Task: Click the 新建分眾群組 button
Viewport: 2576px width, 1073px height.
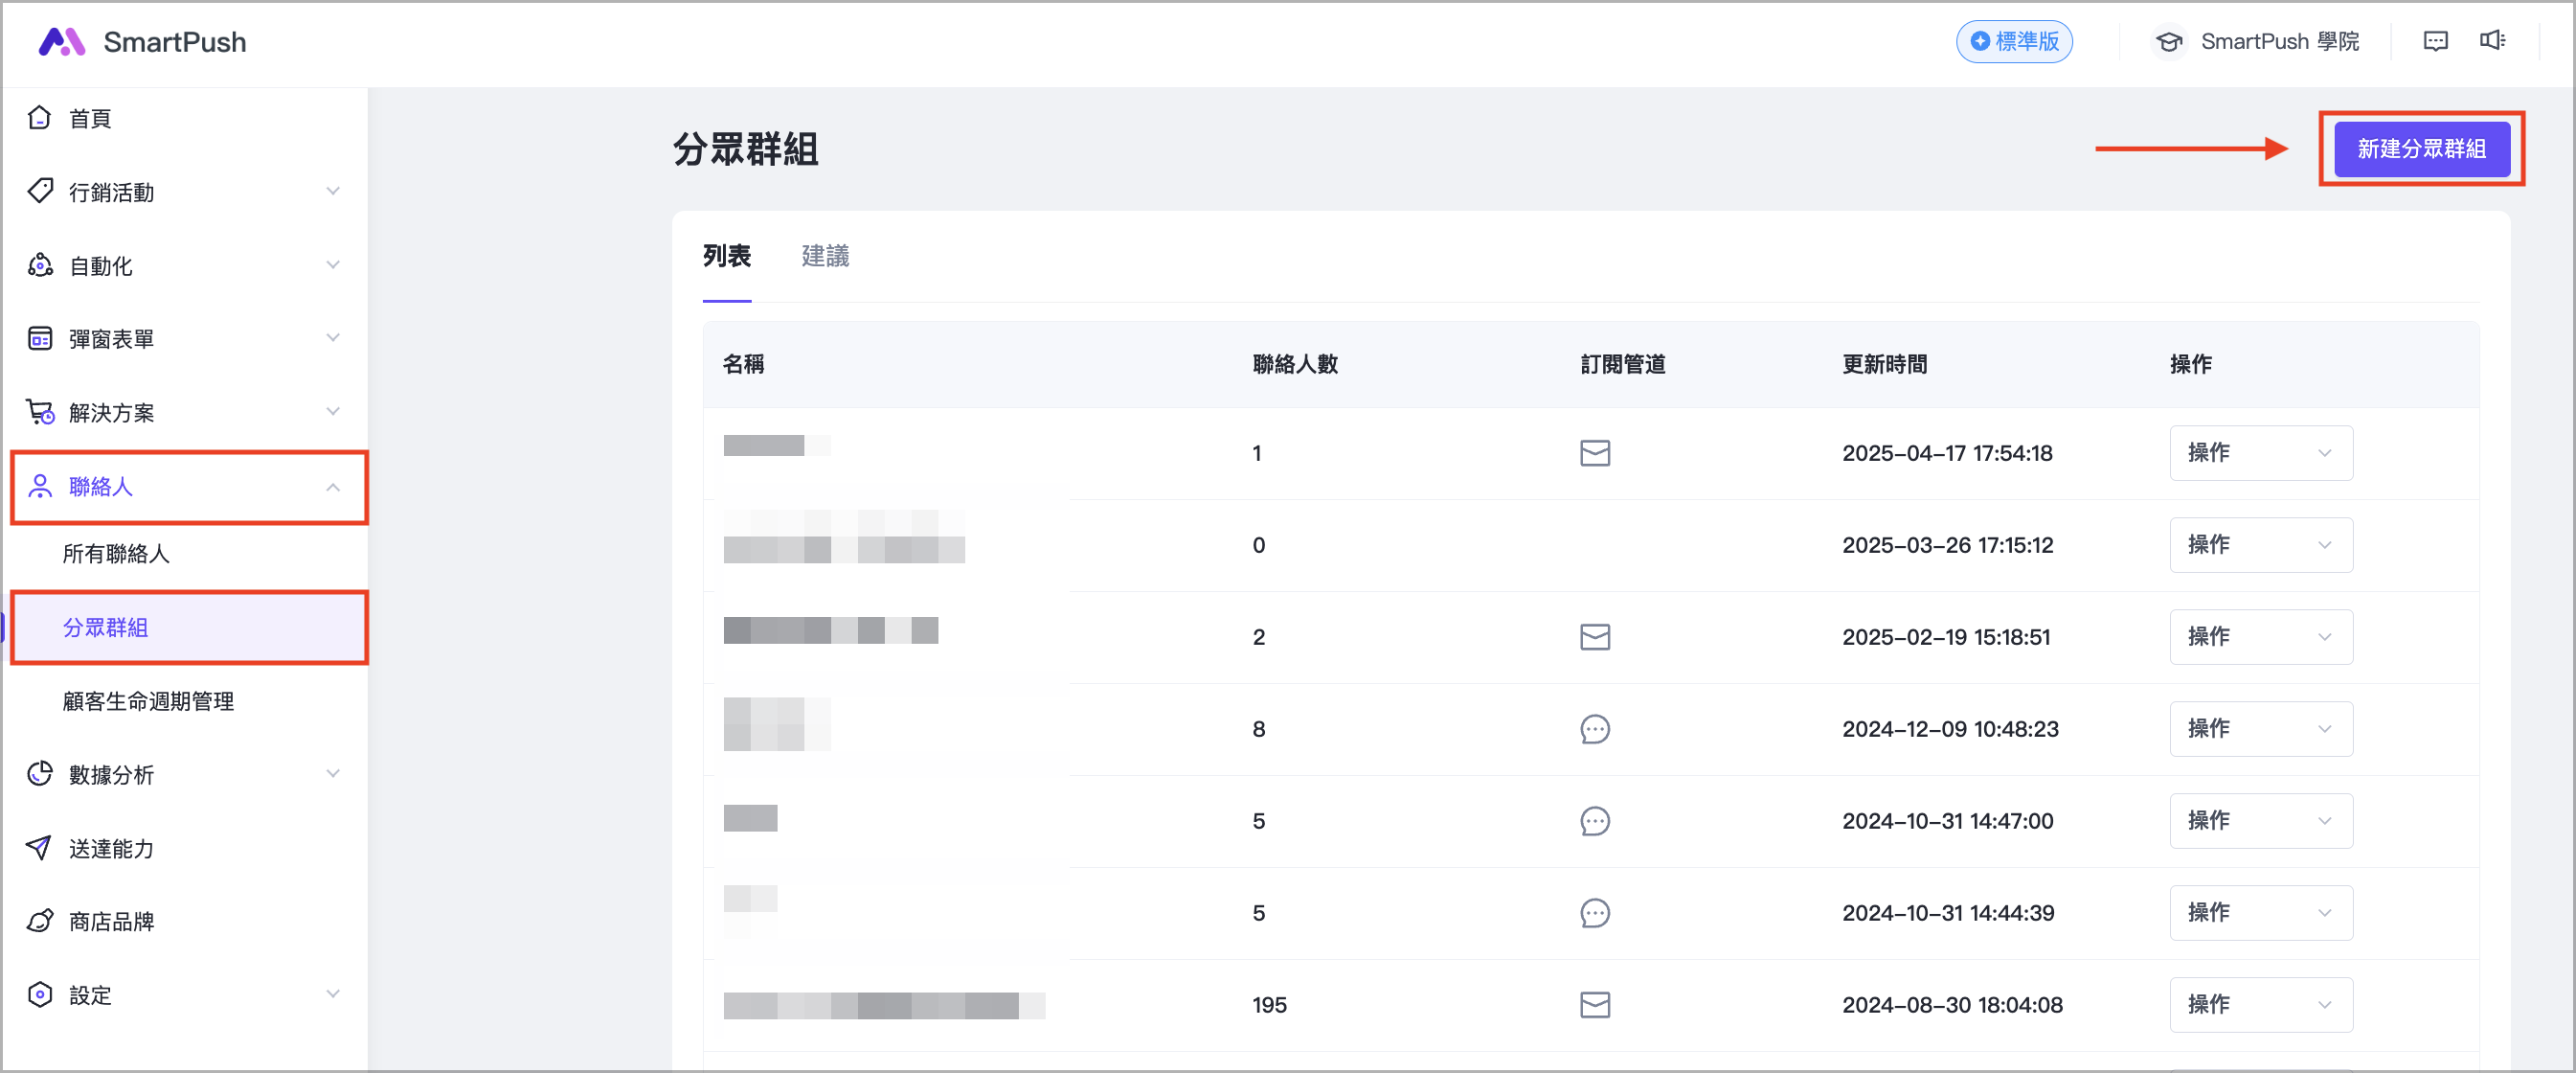Action: (2421, 149)
